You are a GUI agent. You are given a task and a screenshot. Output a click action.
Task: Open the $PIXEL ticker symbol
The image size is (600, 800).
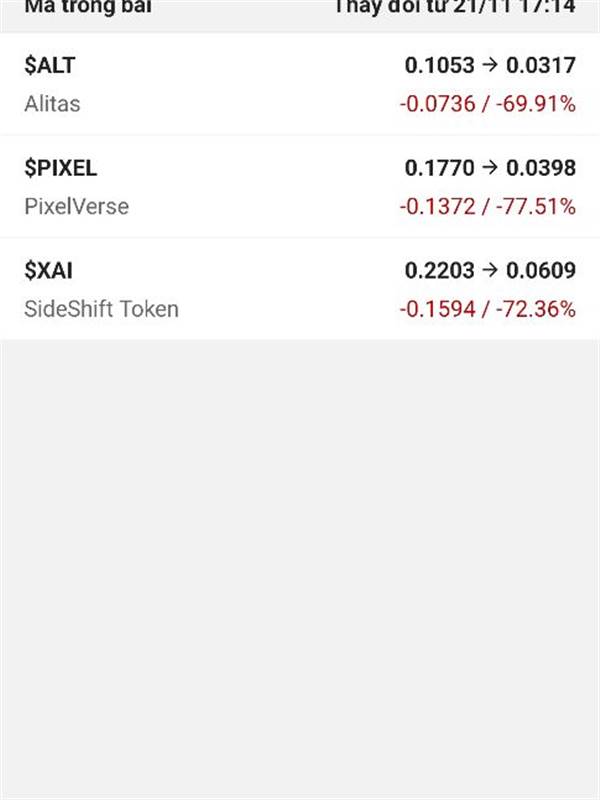pyautogui.click(x=60, y=168)
